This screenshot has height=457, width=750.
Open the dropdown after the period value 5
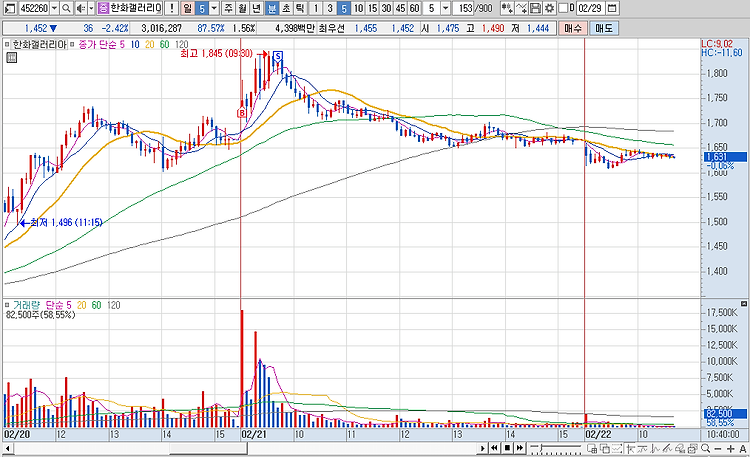pyautogui.click(x=214, y=8)
